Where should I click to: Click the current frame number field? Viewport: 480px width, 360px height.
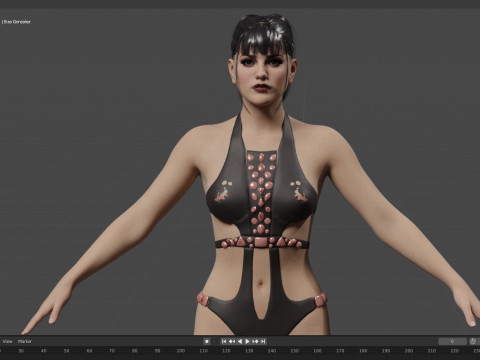[452, 341]
